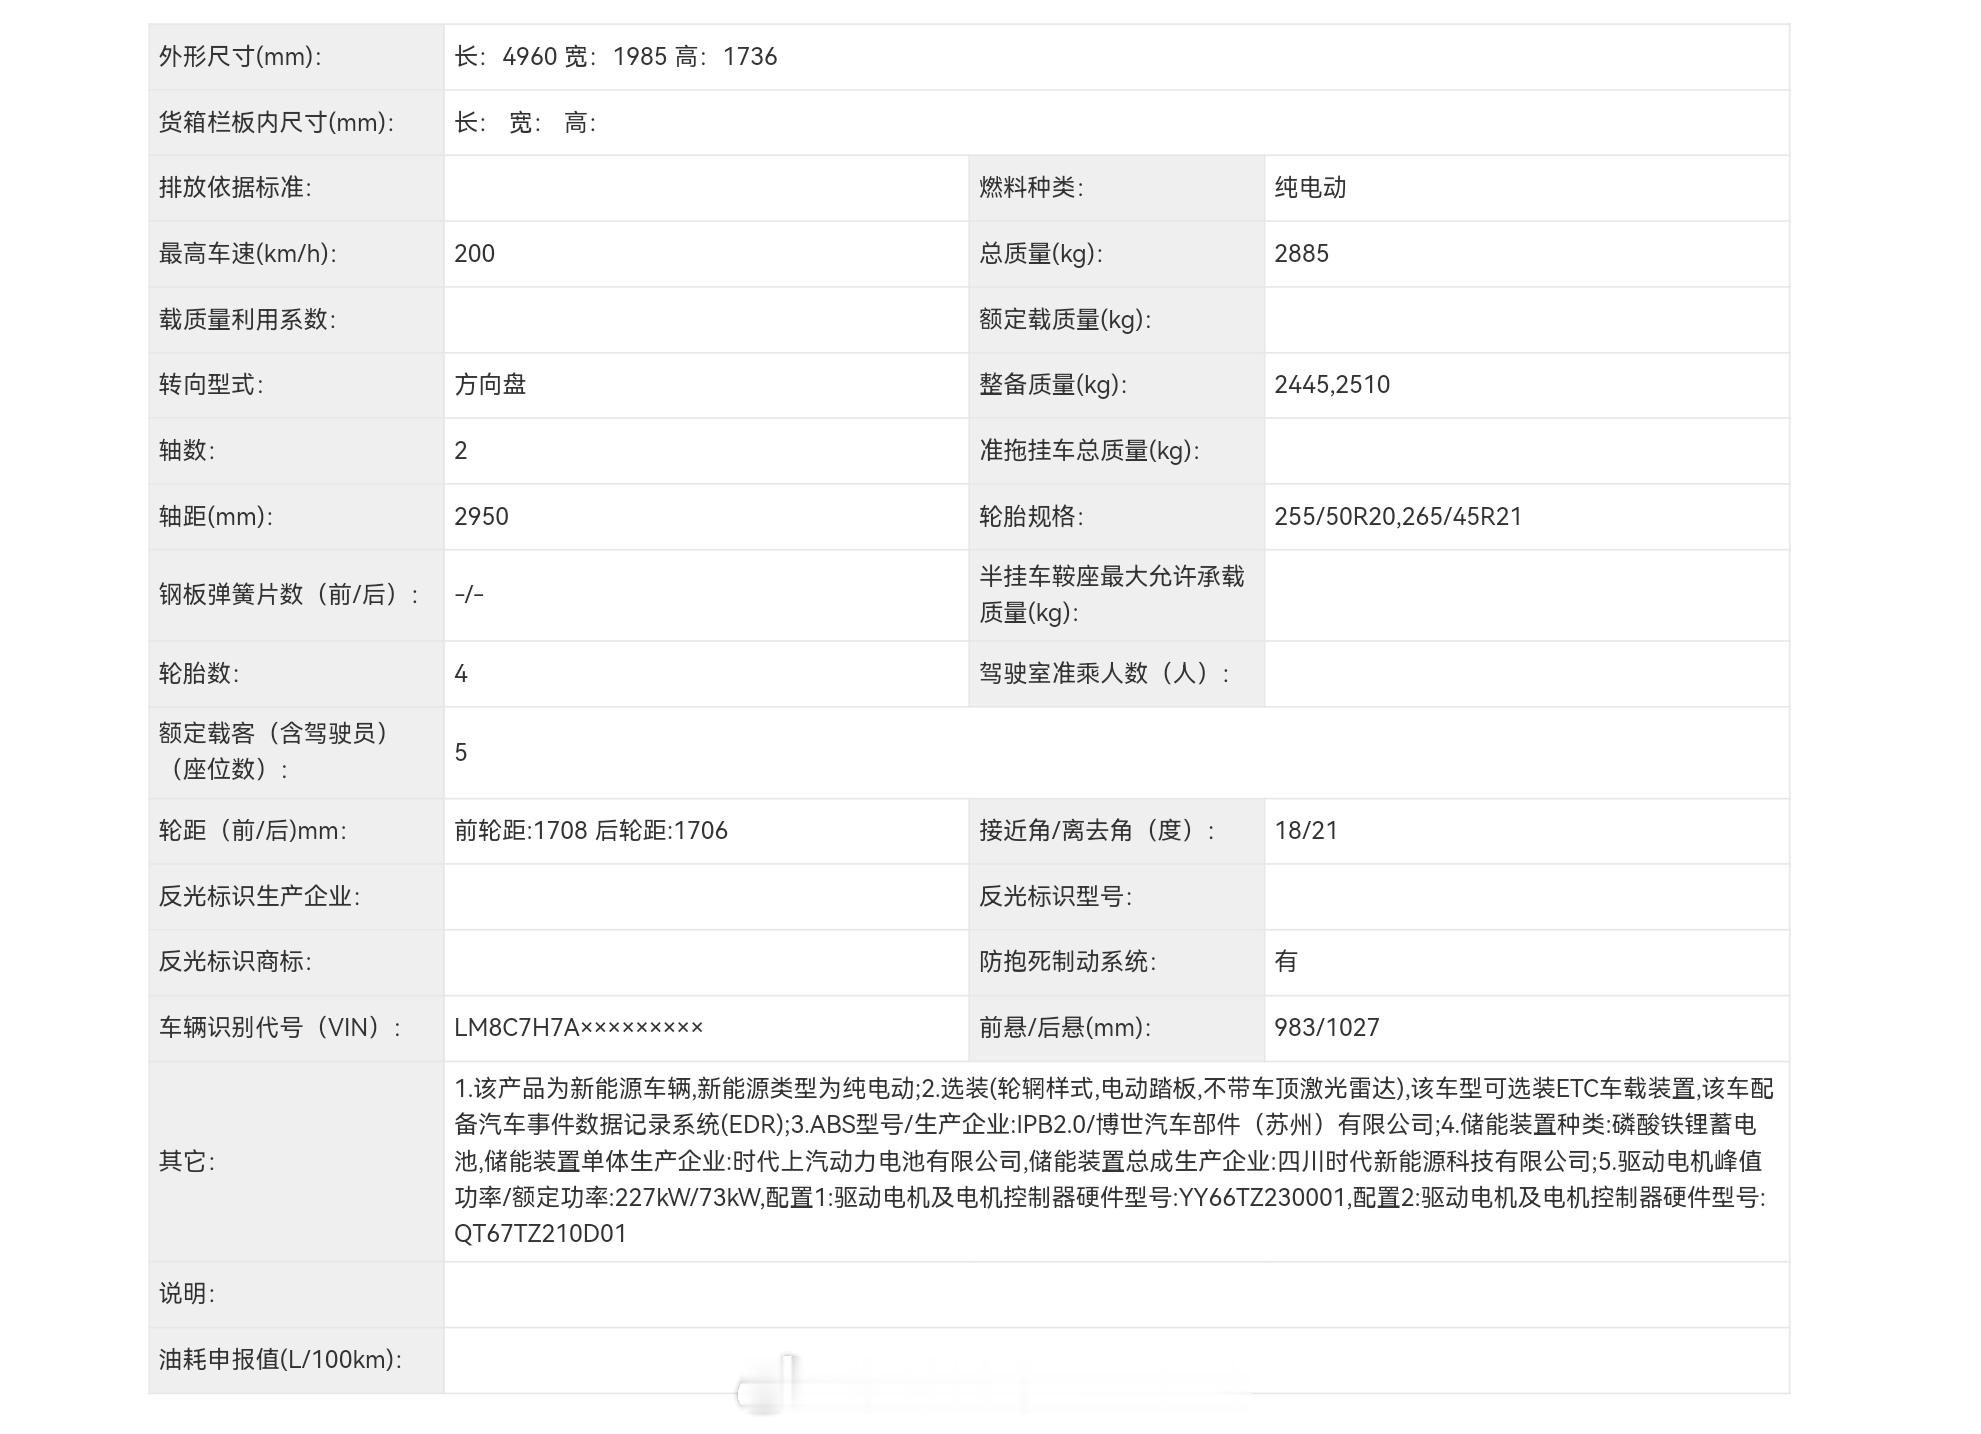This screenshot has height=1434, width=1981.
Task: Select the curb weight value 2445,2510
Action: coord(1332,385)
